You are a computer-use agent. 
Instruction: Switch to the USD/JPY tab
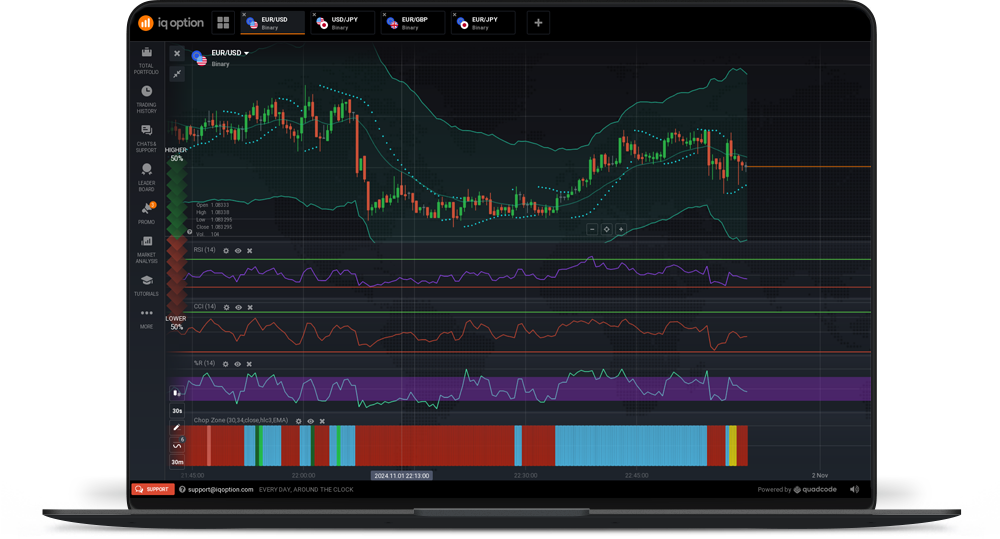tap(342, 22)
